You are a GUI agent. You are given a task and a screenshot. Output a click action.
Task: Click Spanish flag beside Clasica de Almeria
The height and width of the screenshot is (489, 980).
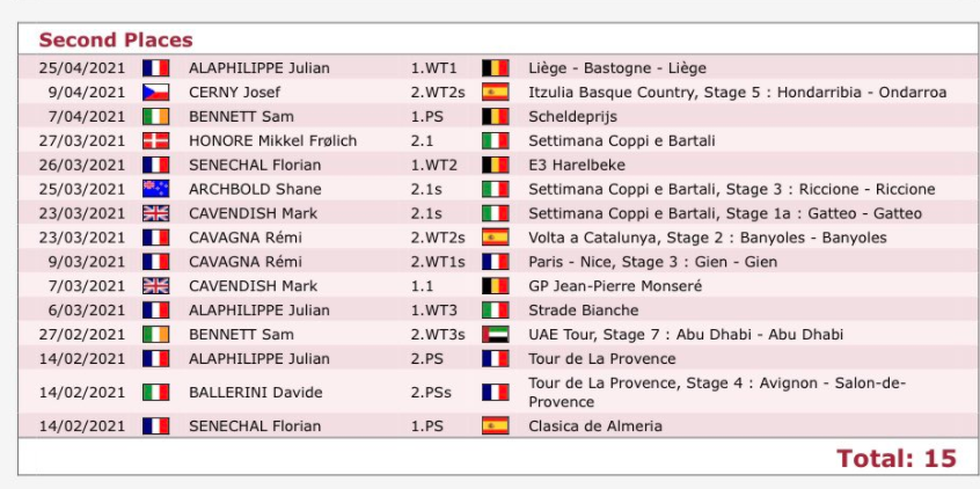(495, 426)
